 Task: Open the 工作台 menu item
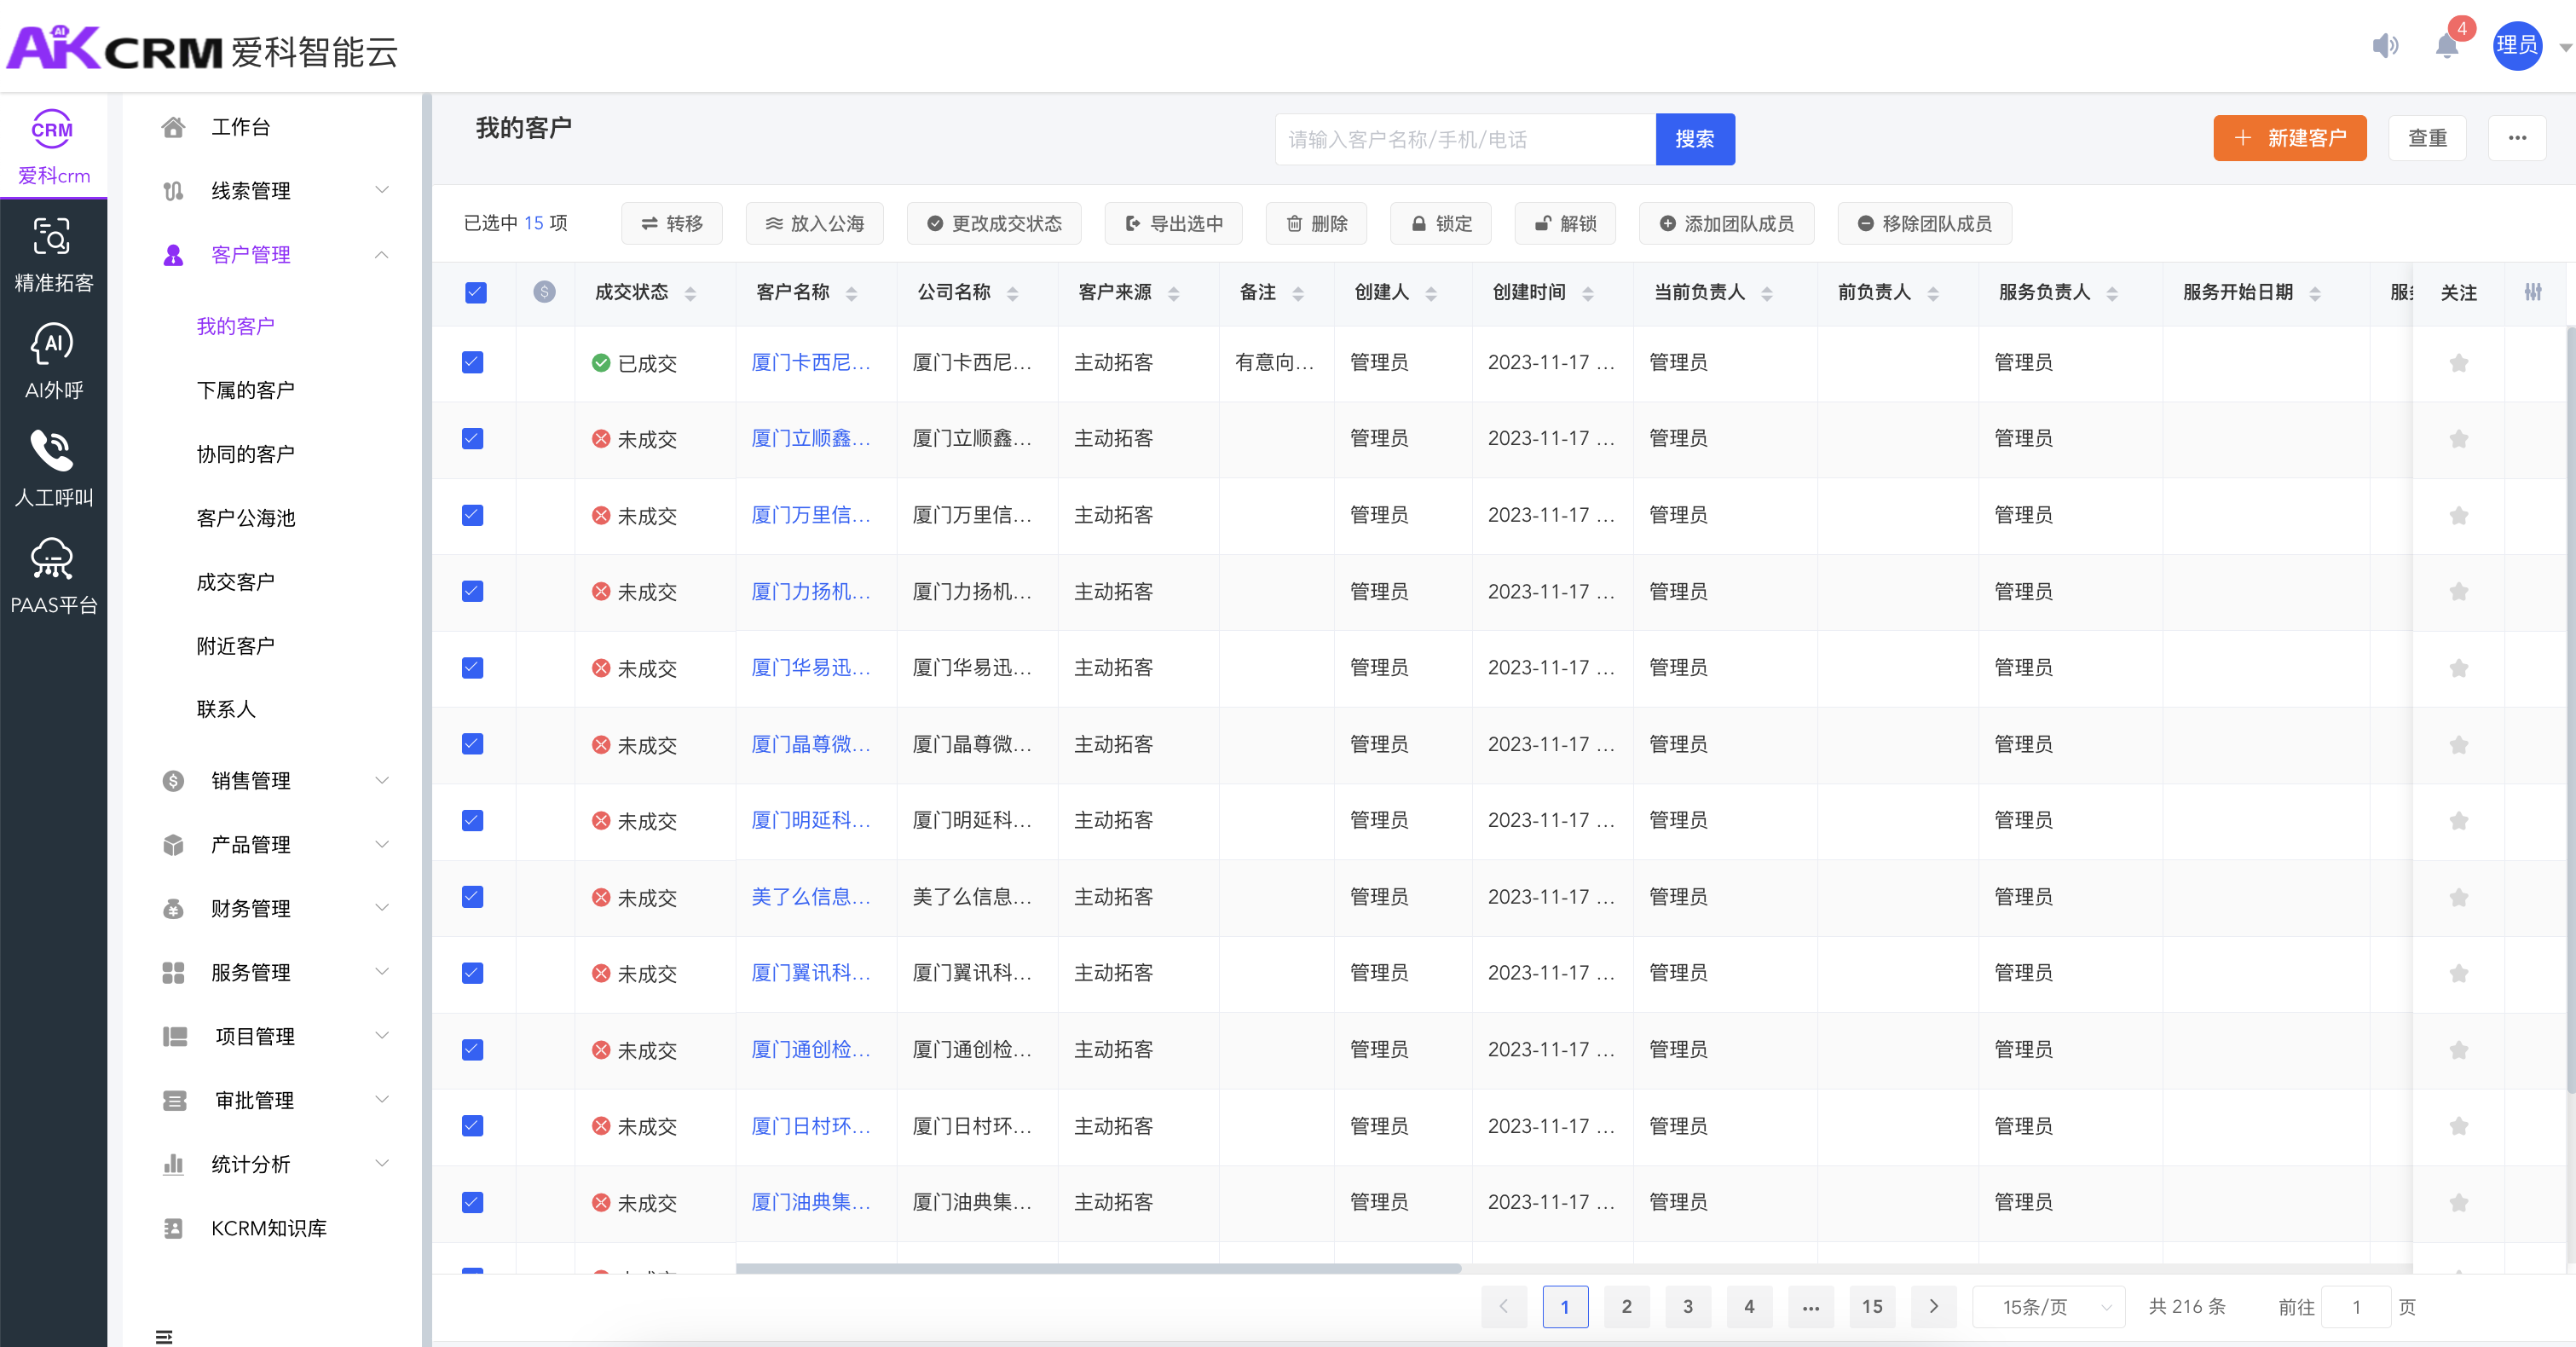[x=240, y=127]
